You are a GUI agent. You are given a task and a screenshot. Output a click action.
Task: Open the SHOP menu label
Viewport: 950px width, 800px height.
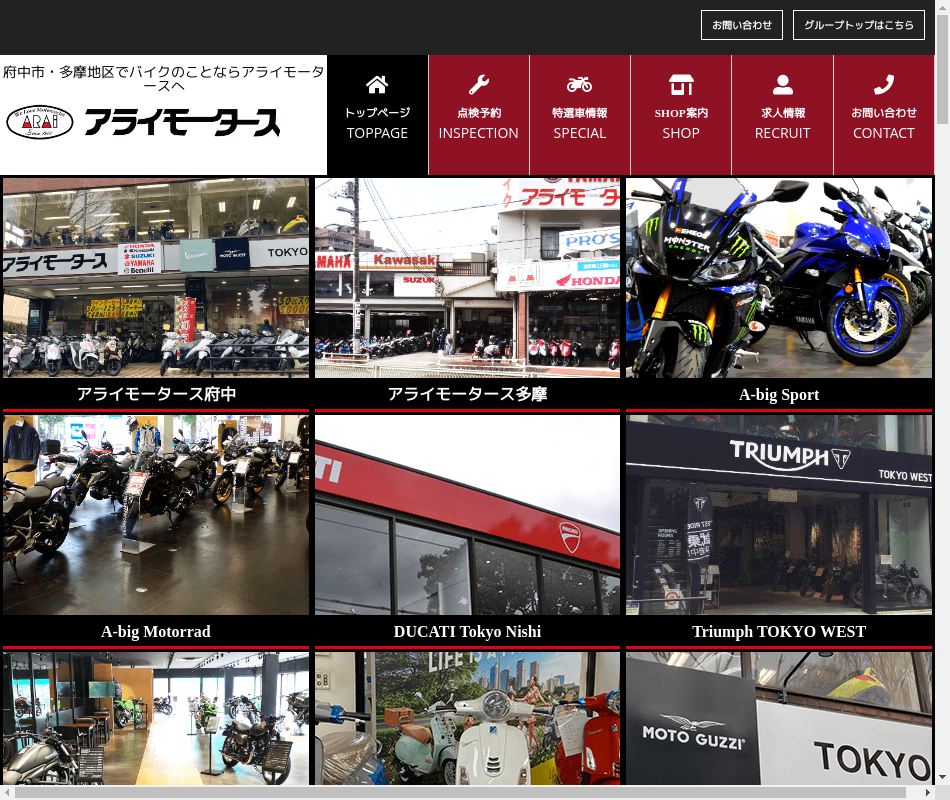pos(681,133)
